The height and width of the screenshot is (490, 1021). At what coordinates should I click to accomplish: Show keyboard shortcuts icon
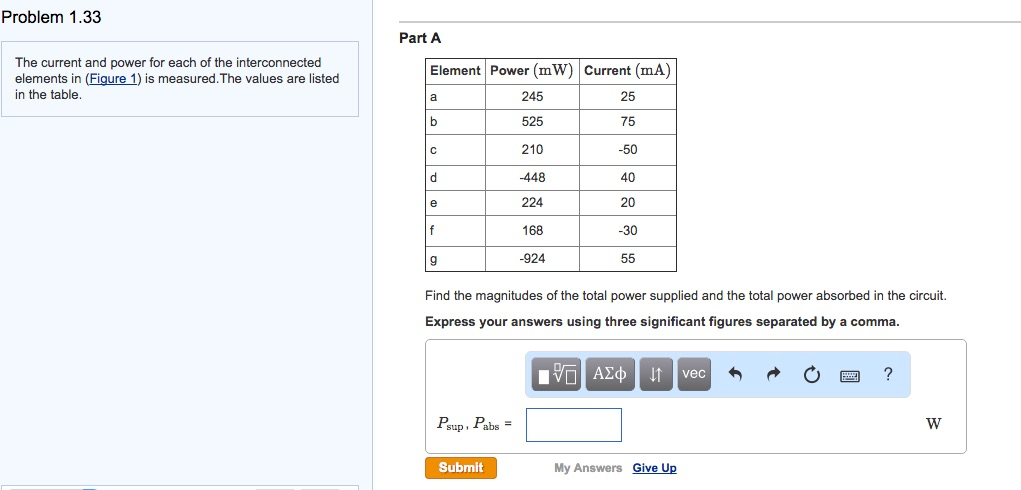pos(849,375)
